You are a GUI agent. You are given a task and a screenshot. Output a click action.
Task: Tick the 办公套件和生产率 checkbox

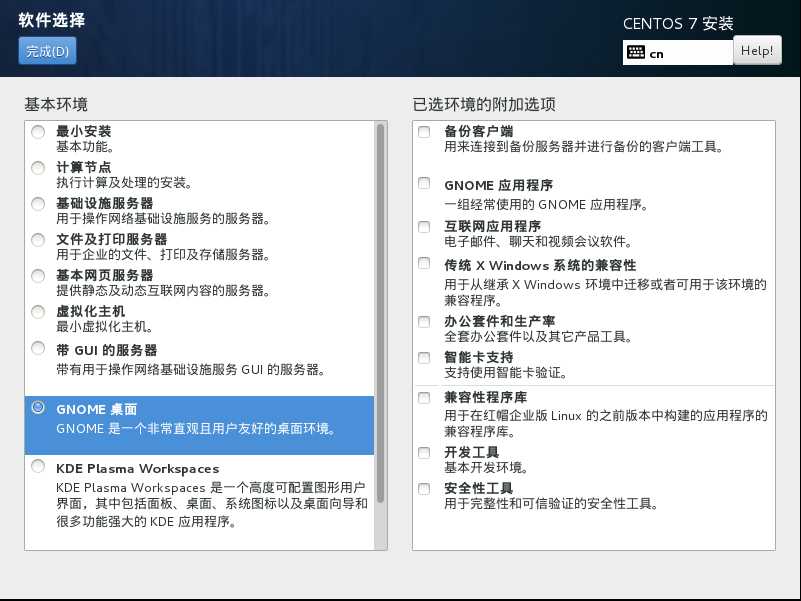[x=424, y=322]
